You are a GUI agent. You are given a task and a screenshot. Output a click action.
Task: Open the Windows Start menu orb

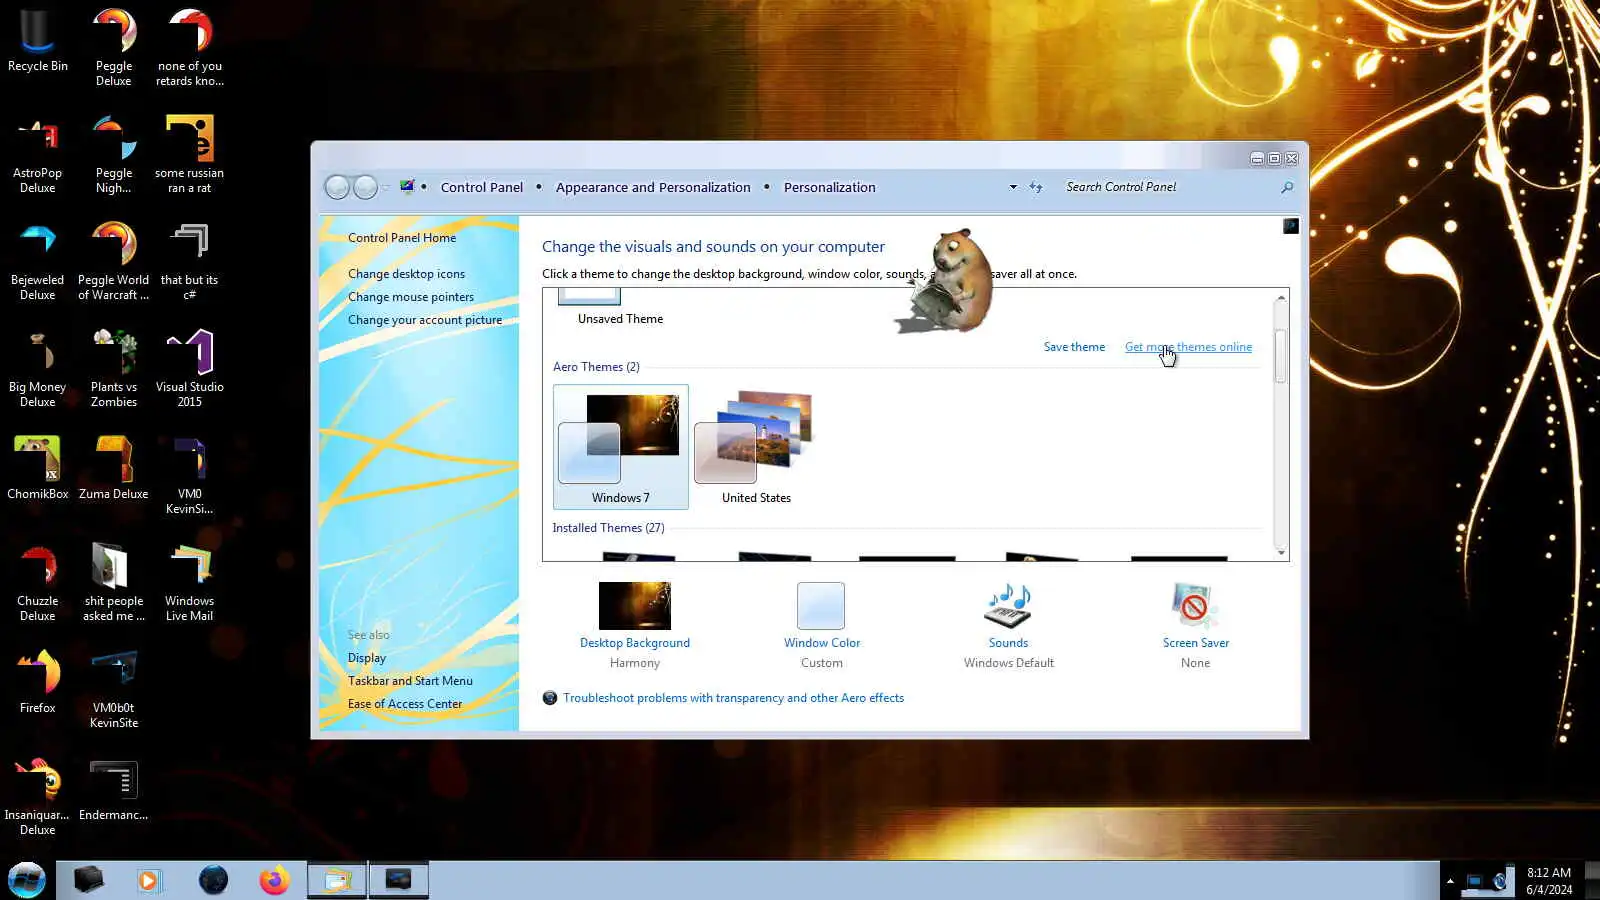[27, 880]
